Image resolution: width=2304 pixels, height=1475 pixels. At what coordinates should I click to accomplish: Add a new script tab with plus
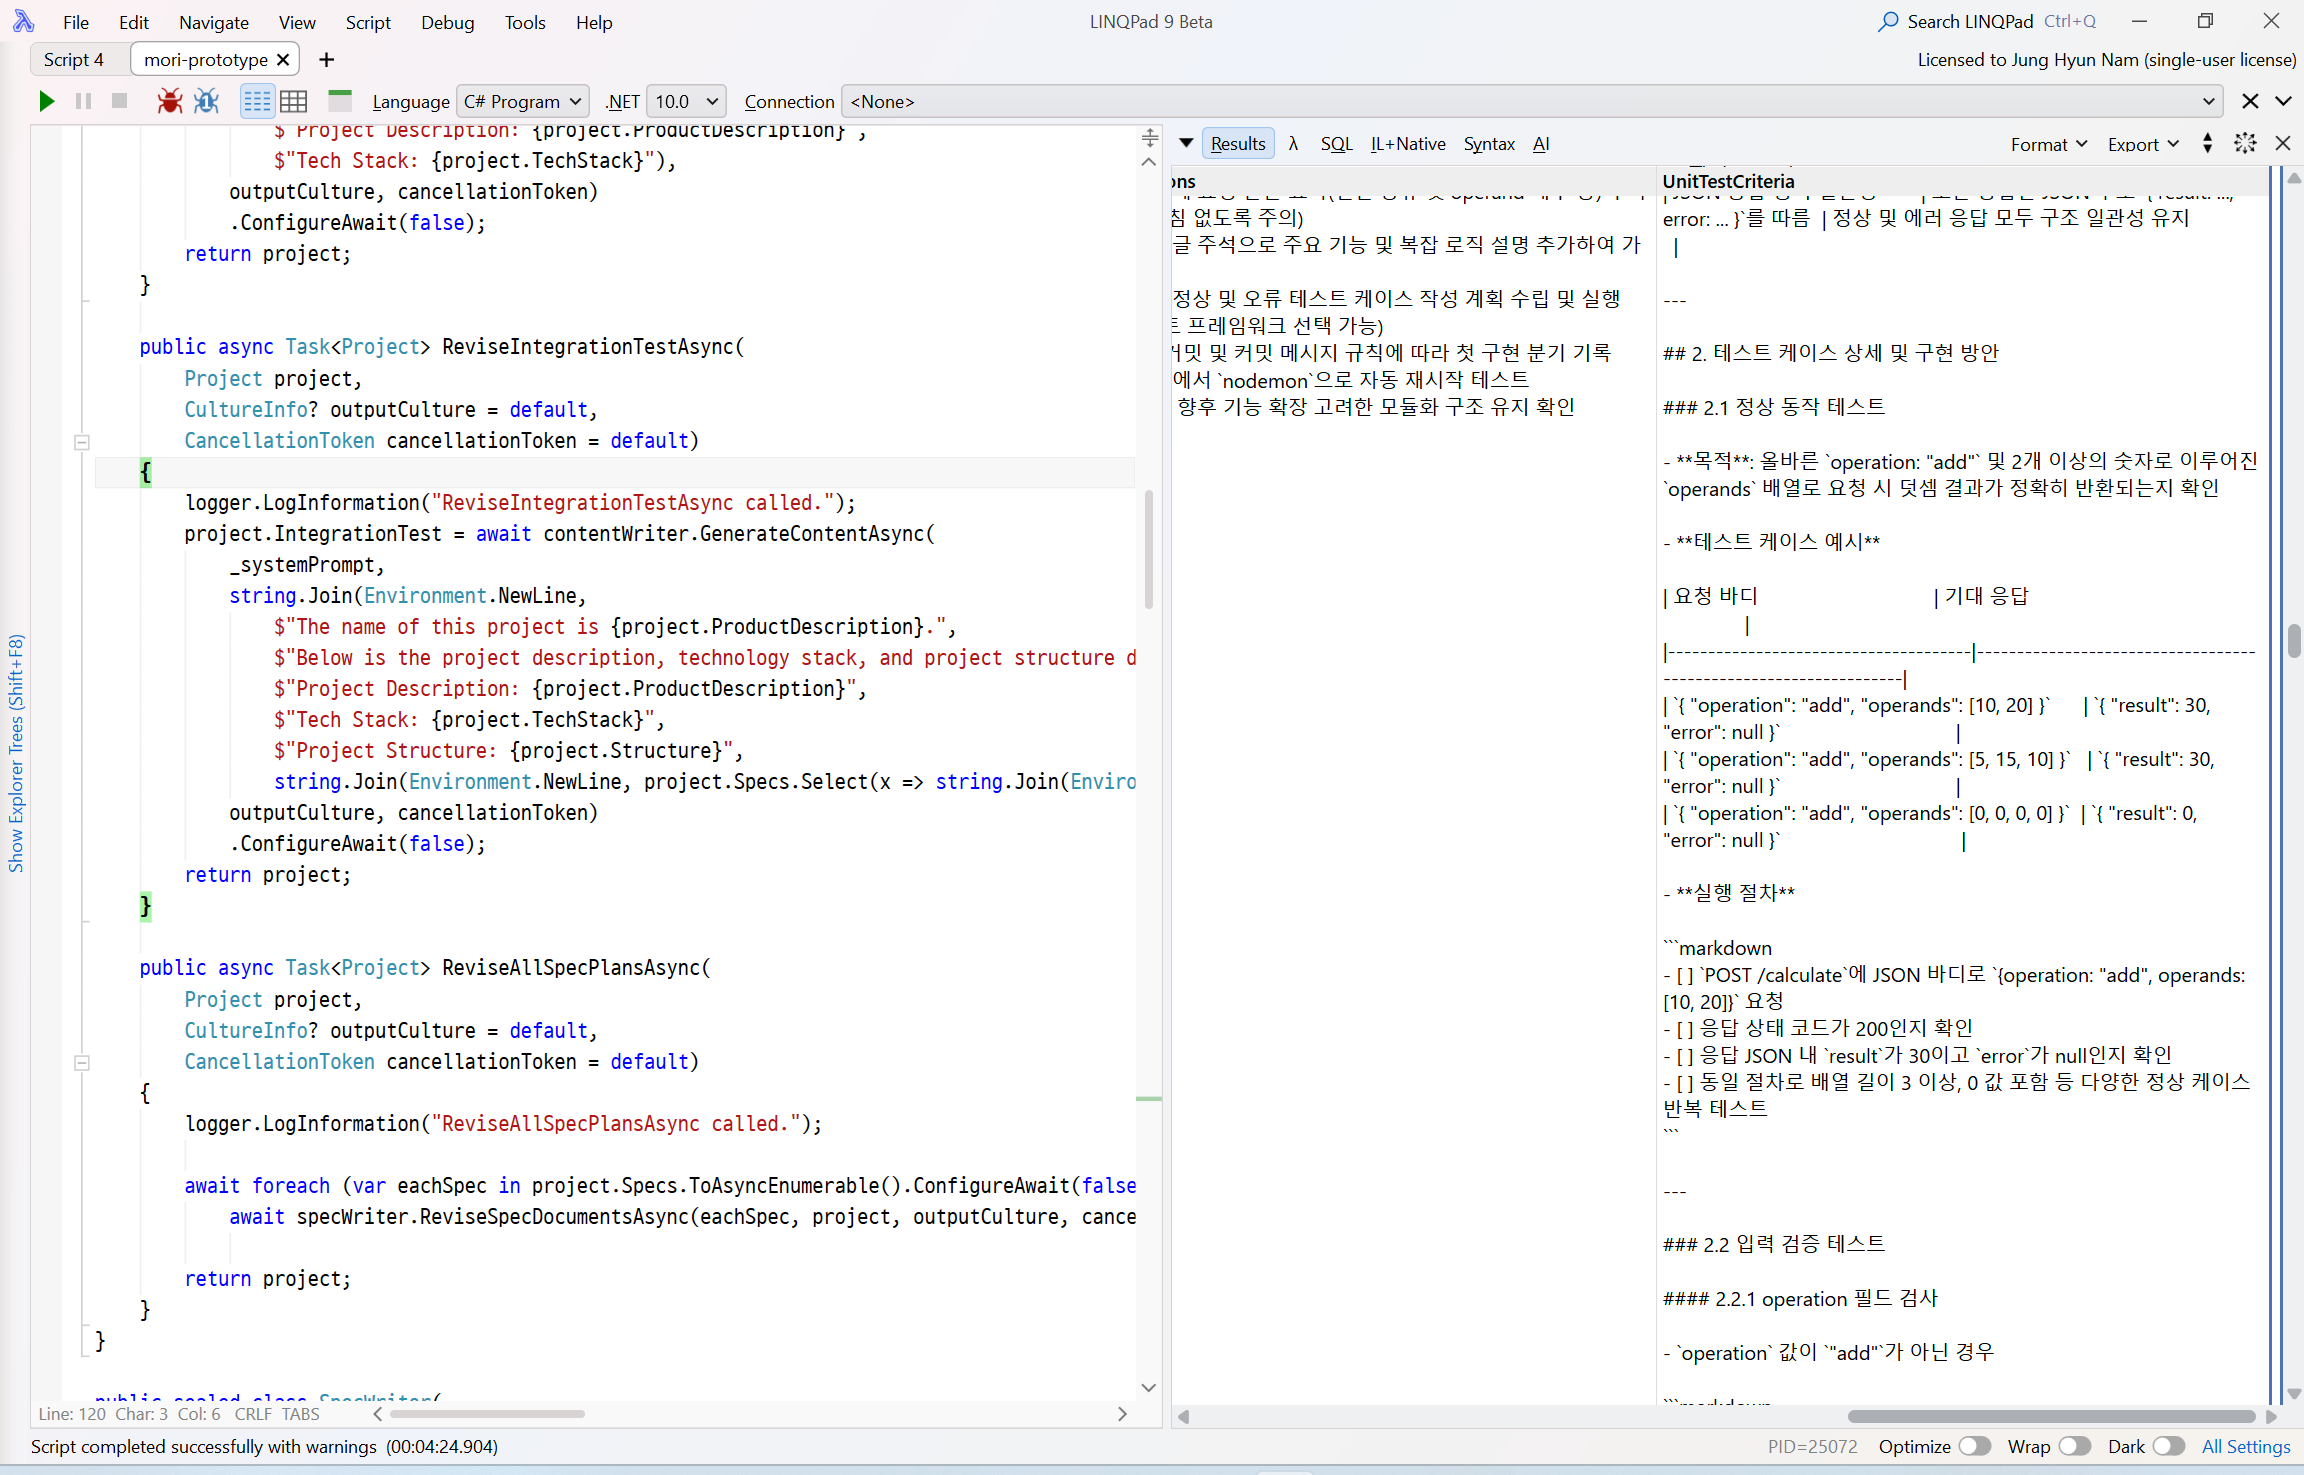coord(326,60)
